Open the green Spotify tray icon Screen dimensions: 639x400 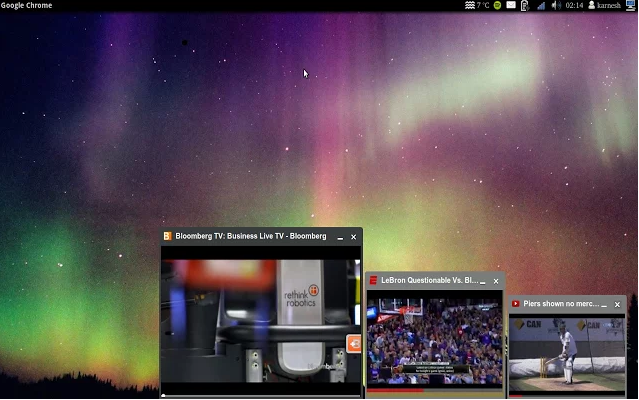coord(497,5)
